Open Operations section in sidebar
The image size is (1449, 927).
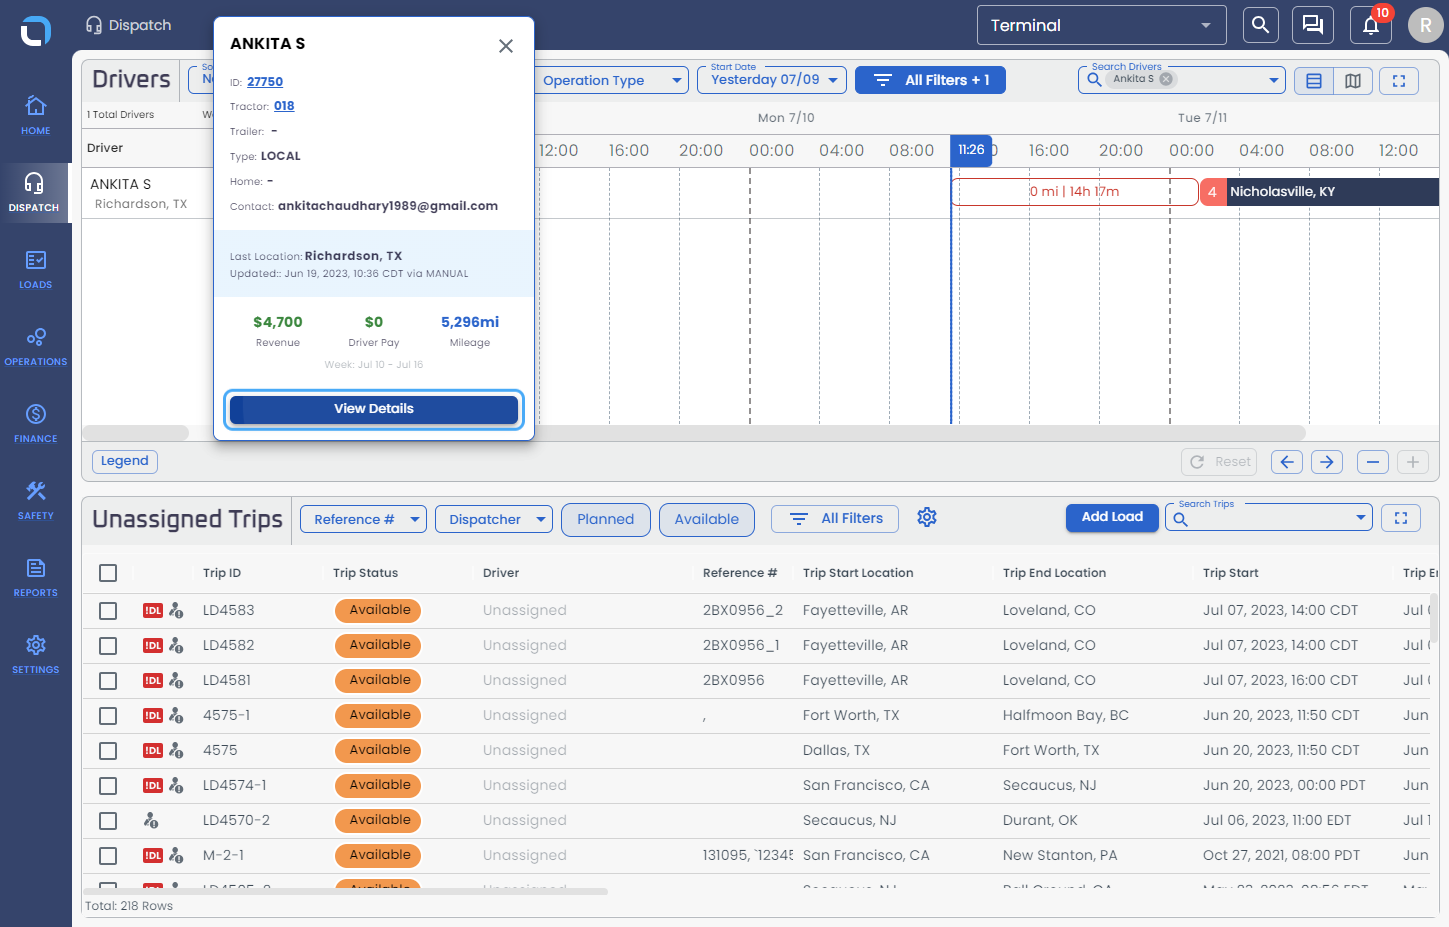pos(36,347)
